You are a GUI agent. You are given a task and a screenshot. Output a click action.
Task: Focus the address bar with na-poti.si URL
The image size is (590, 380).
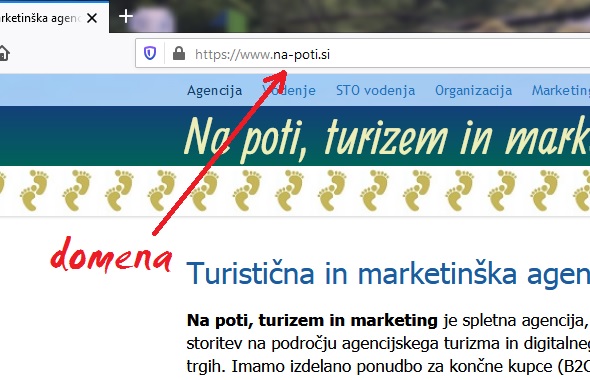(x=362, y=53)
